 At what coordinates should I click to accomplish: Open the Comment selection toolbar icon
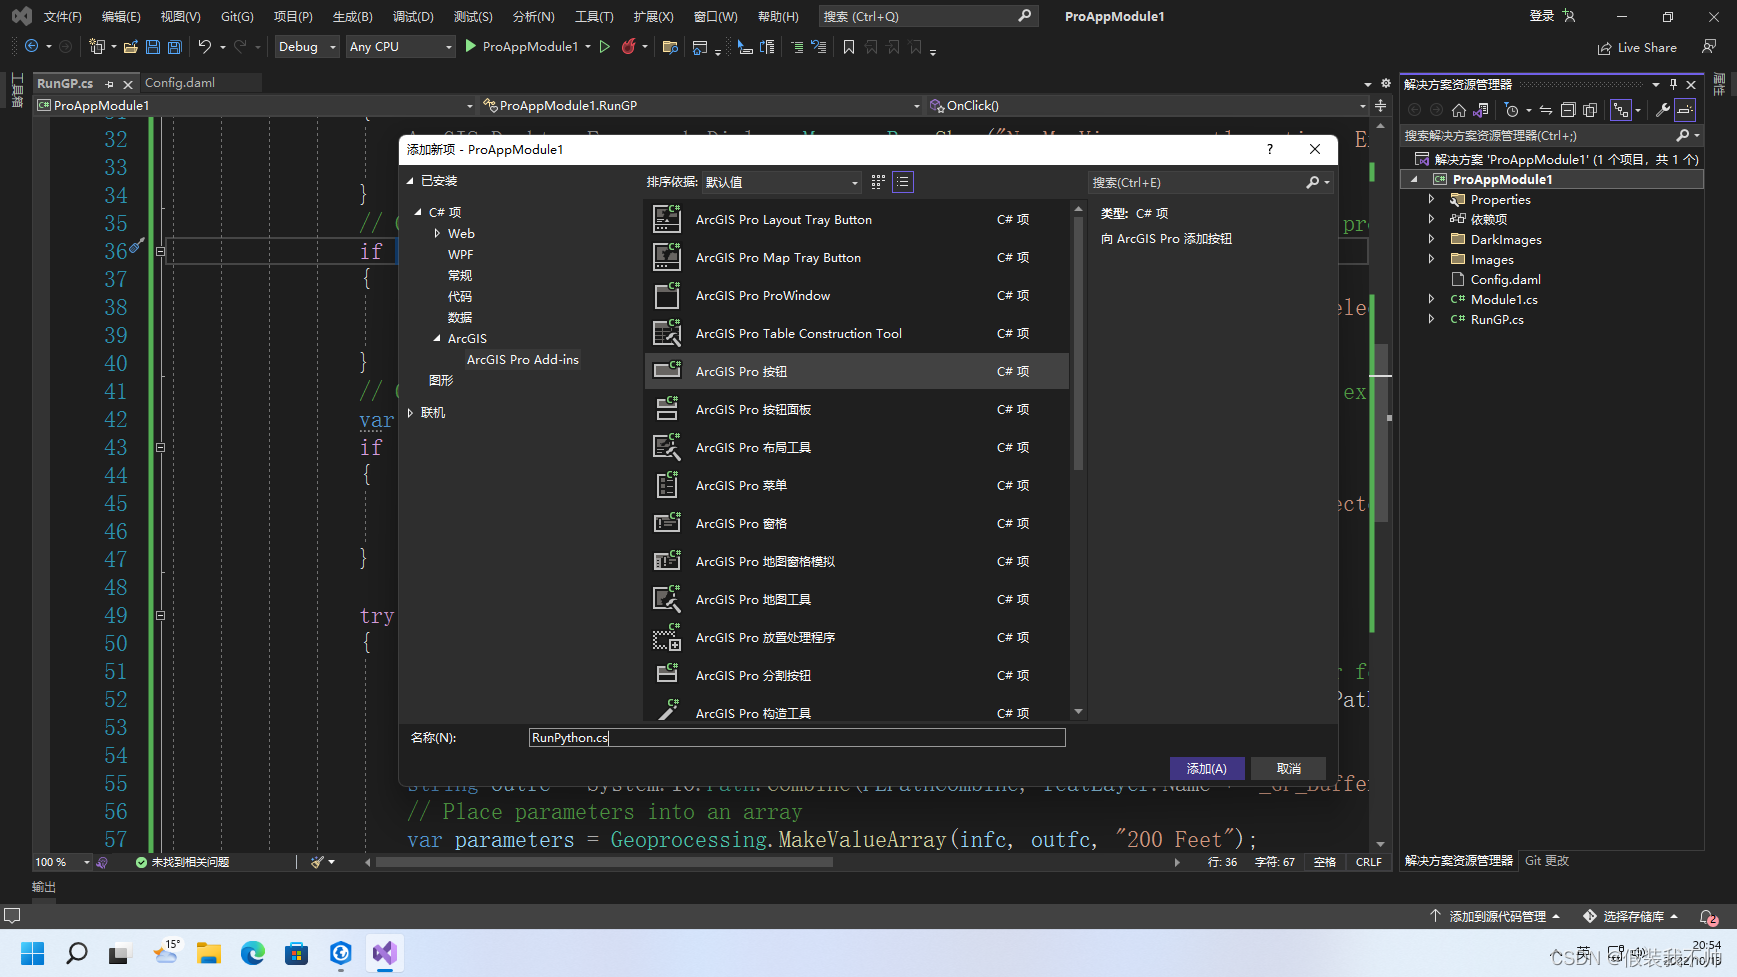[x=797, y=47]
